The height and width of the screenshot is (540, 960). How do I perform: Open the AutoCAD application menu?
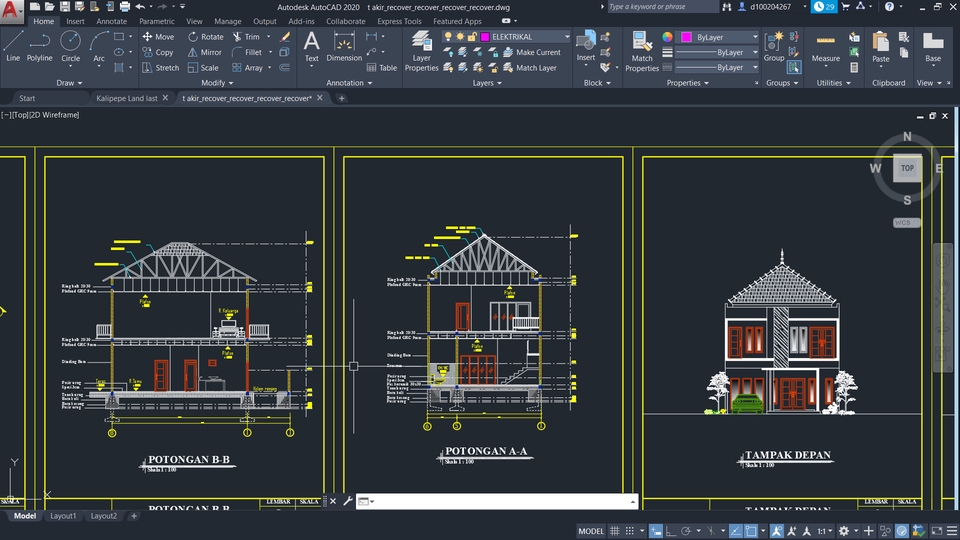12,10
